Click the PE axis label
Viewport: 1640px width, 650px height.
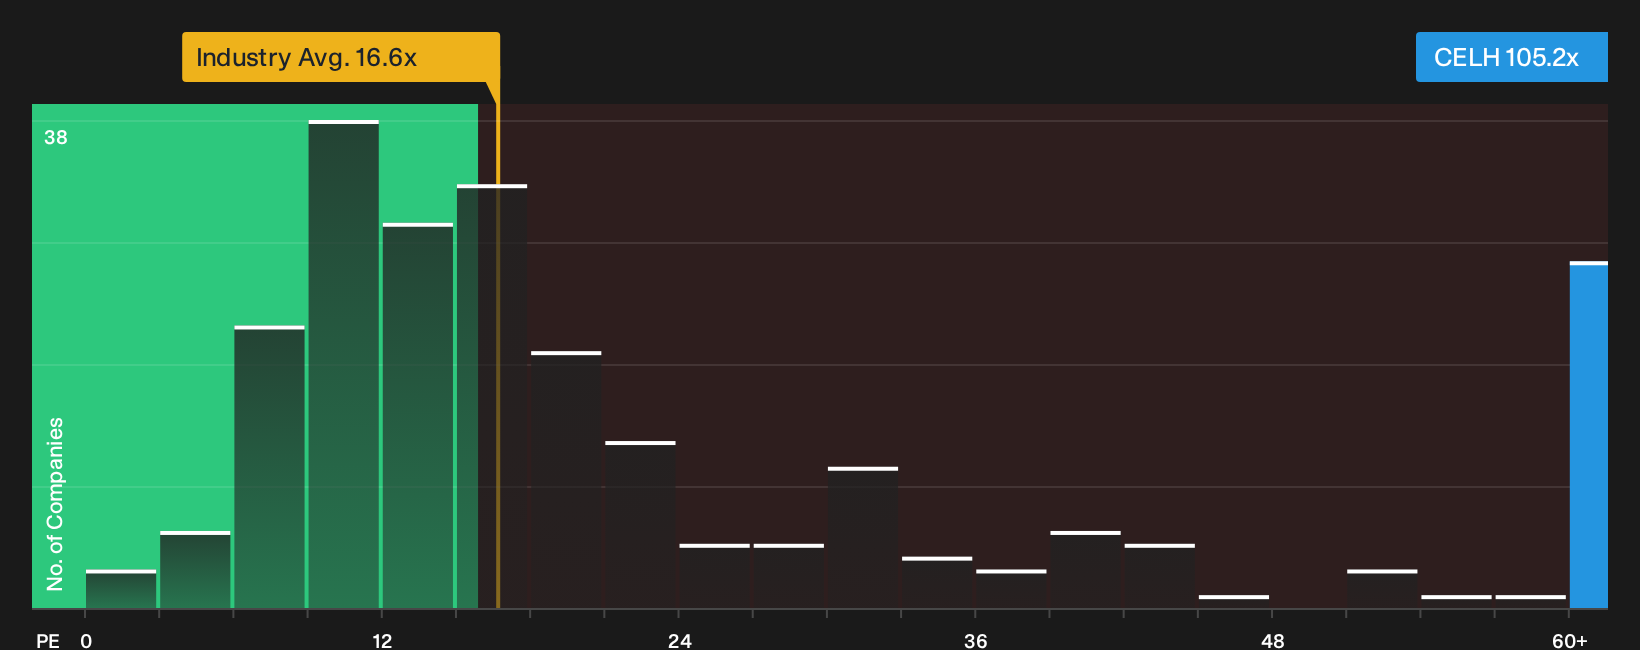coord(48,641)
